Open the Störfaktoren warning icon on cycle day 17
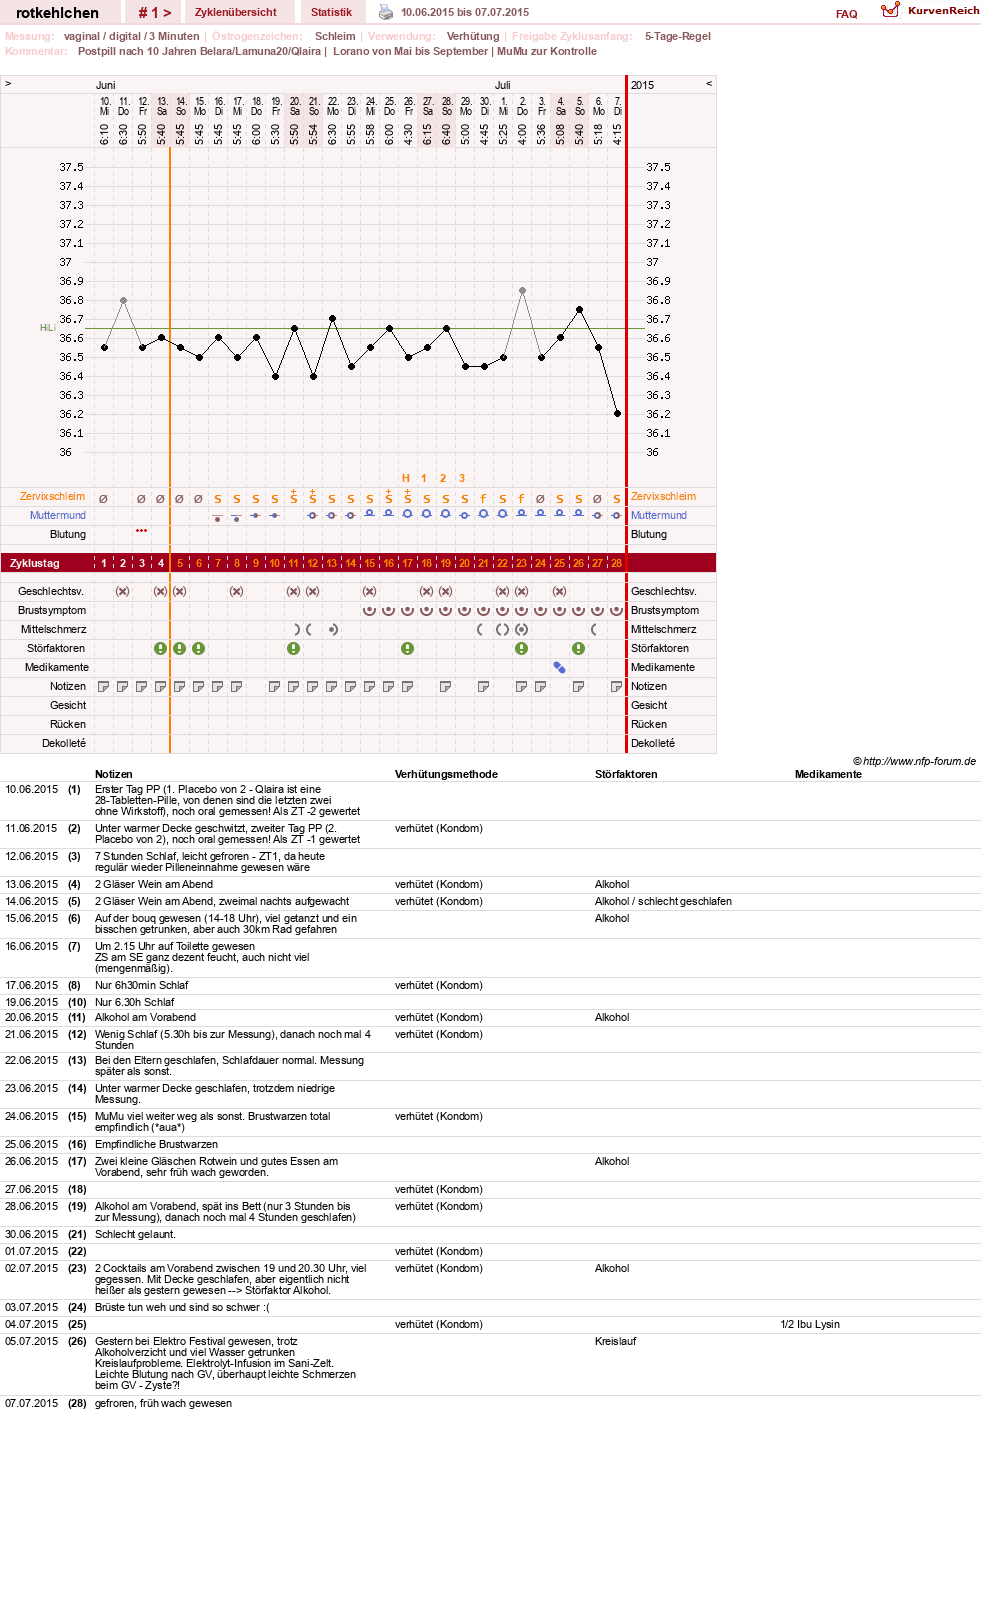 click(x=407, y=648)
